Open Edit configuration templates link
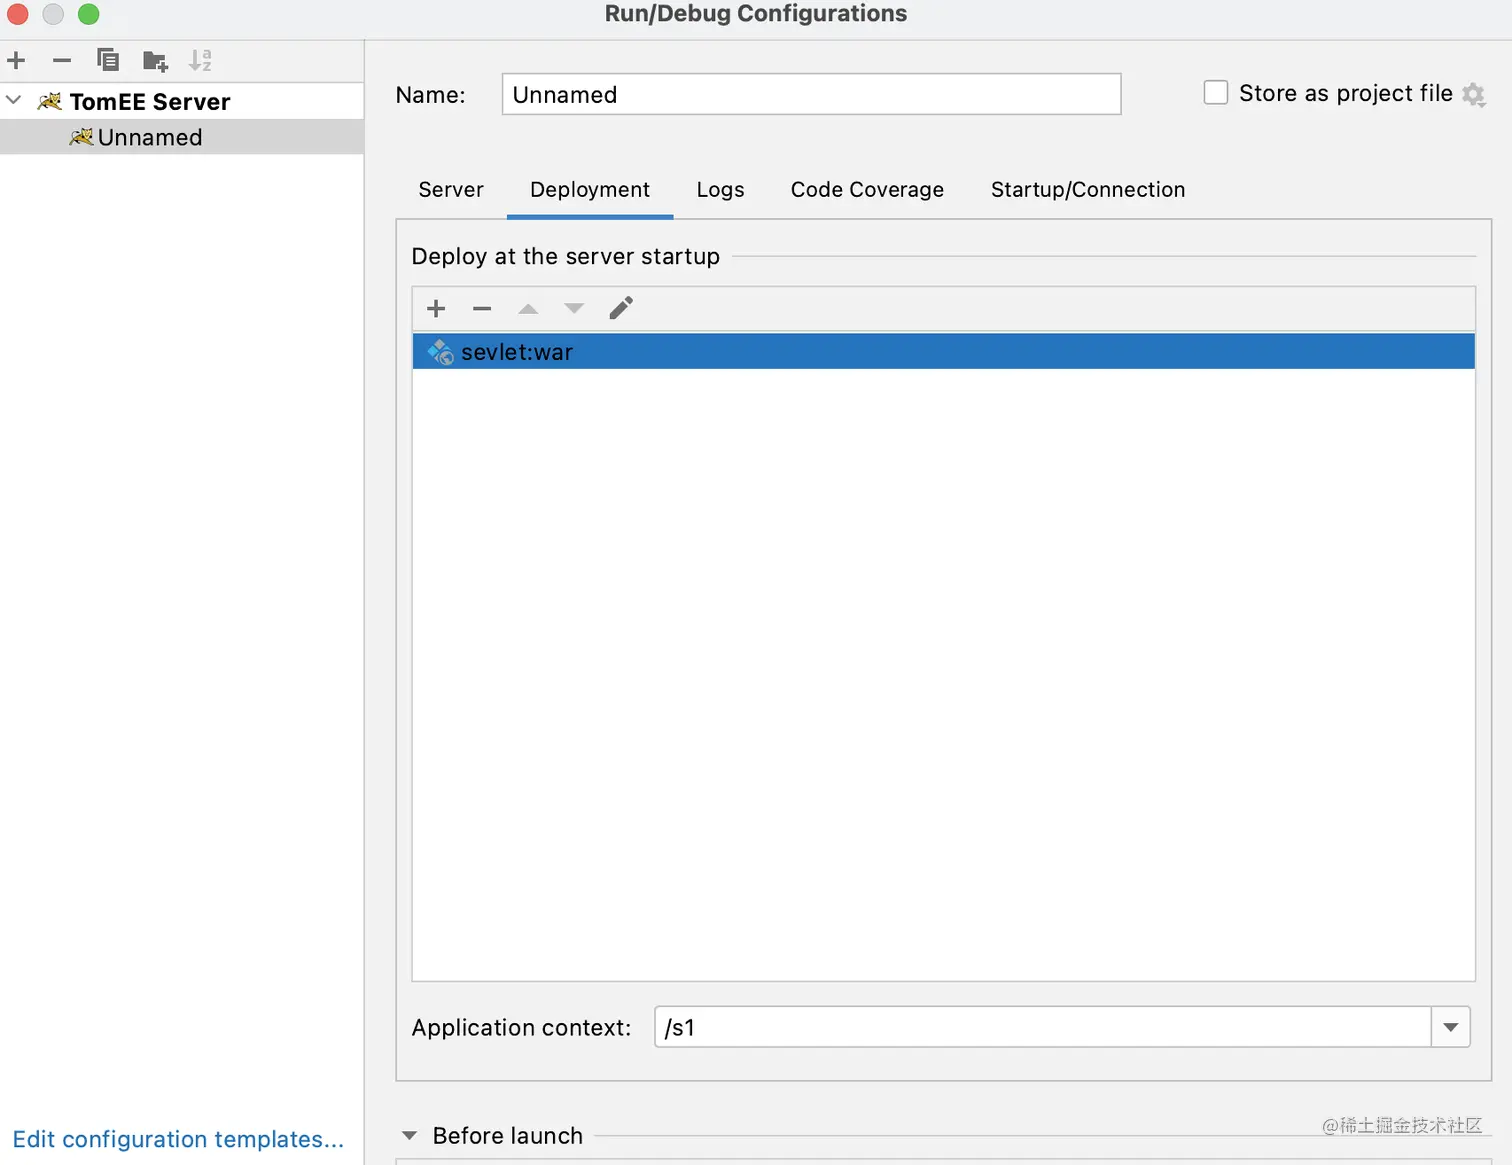Viewport: 1512px width, 1165px height. [x=178, y=1139]
